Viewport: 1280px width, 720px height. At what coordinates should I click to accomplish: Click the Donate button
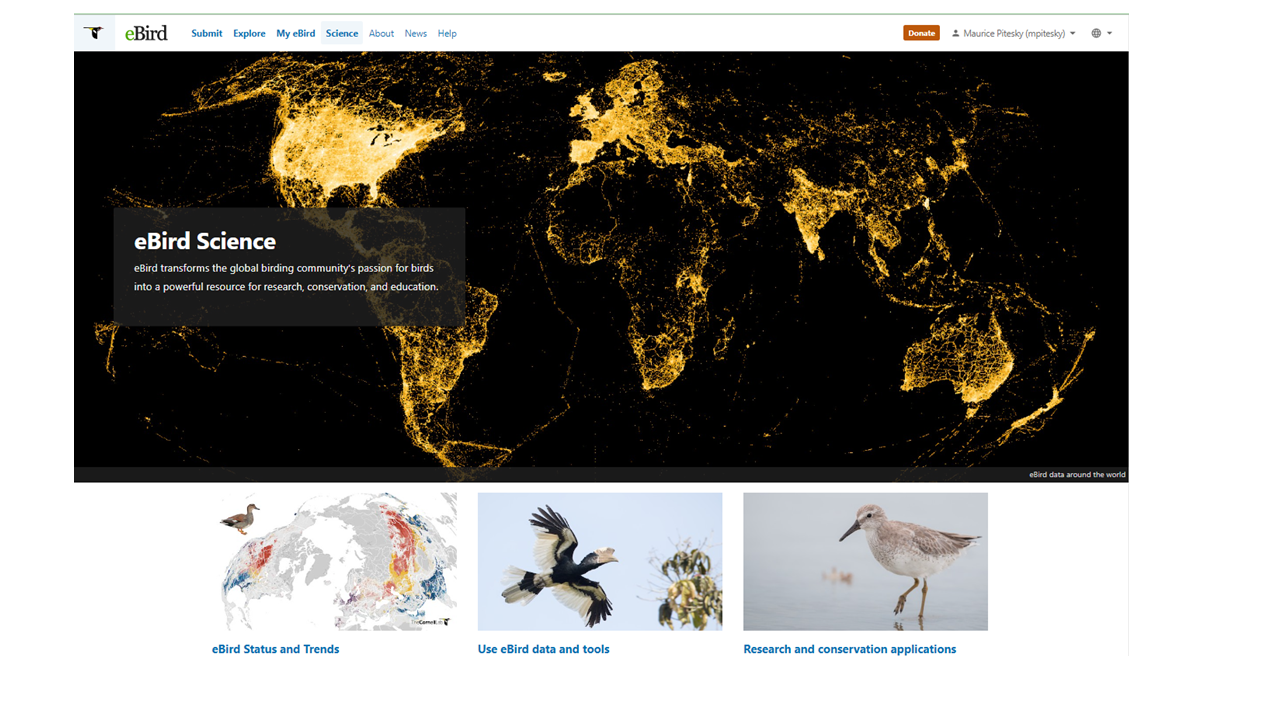tap(921, 32)
